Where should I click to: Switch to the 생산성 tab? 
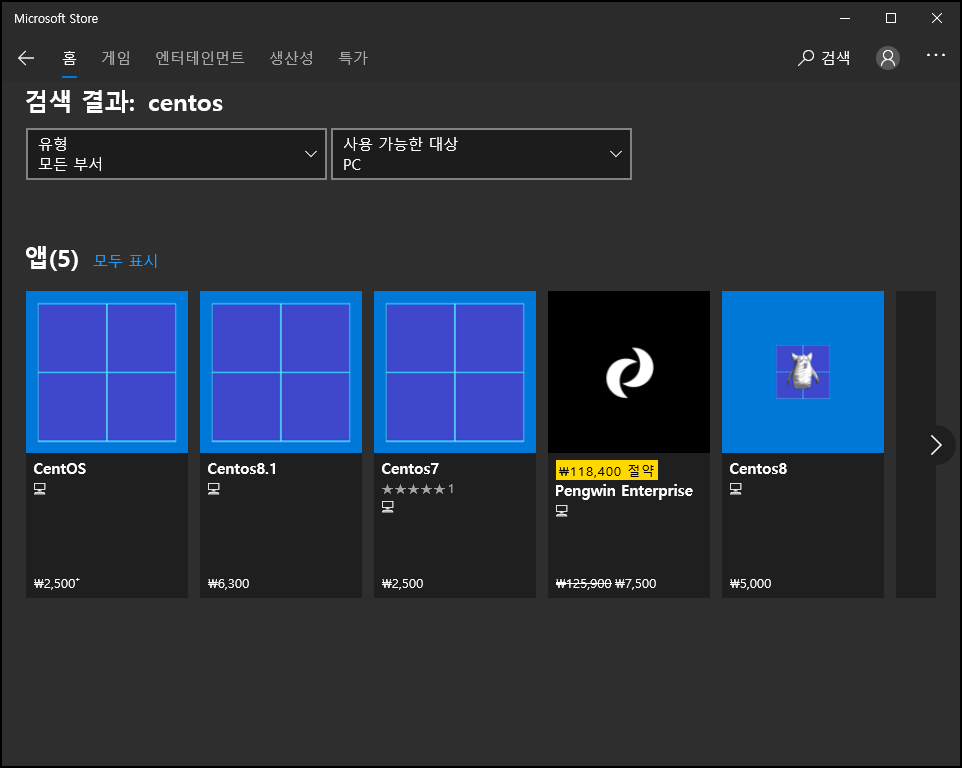coord(291,58)
